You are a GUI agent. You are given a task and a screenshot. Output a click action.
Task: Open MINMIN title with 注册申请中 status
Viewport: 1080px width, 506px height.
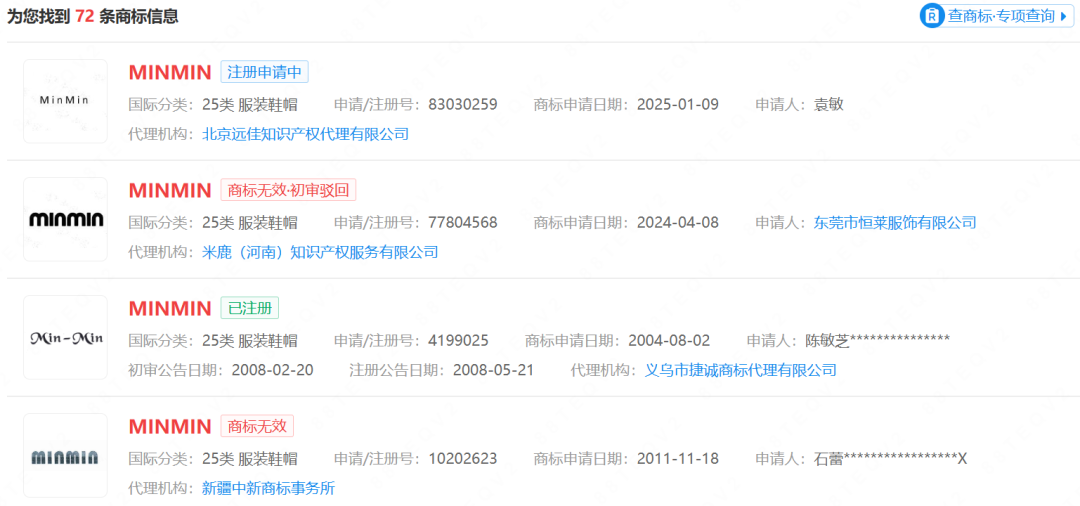click(x=170, y=72)
